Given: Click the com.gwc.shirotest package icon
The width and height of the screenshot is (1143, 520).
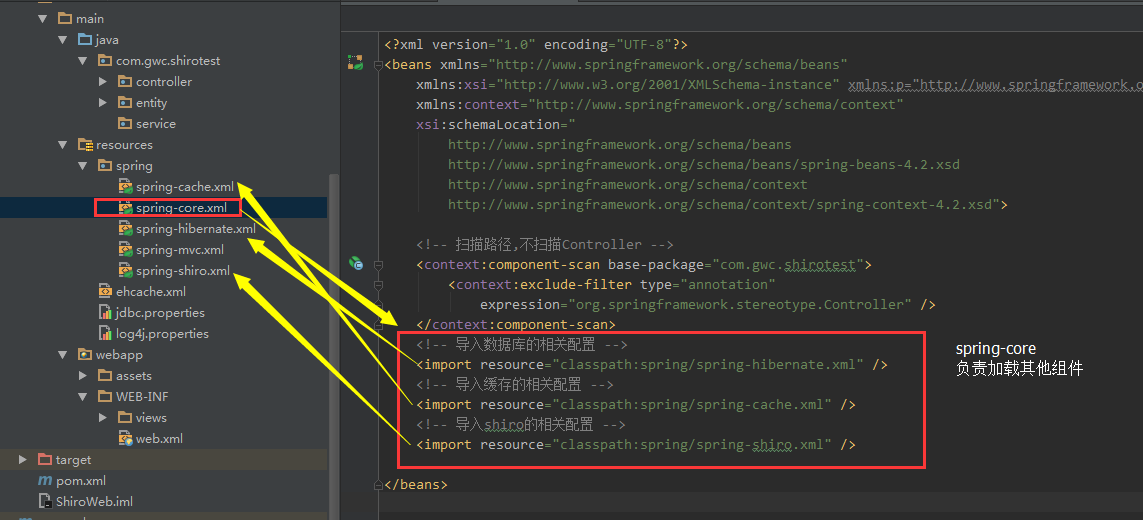Looking at the screenshot, I should 105,61.
